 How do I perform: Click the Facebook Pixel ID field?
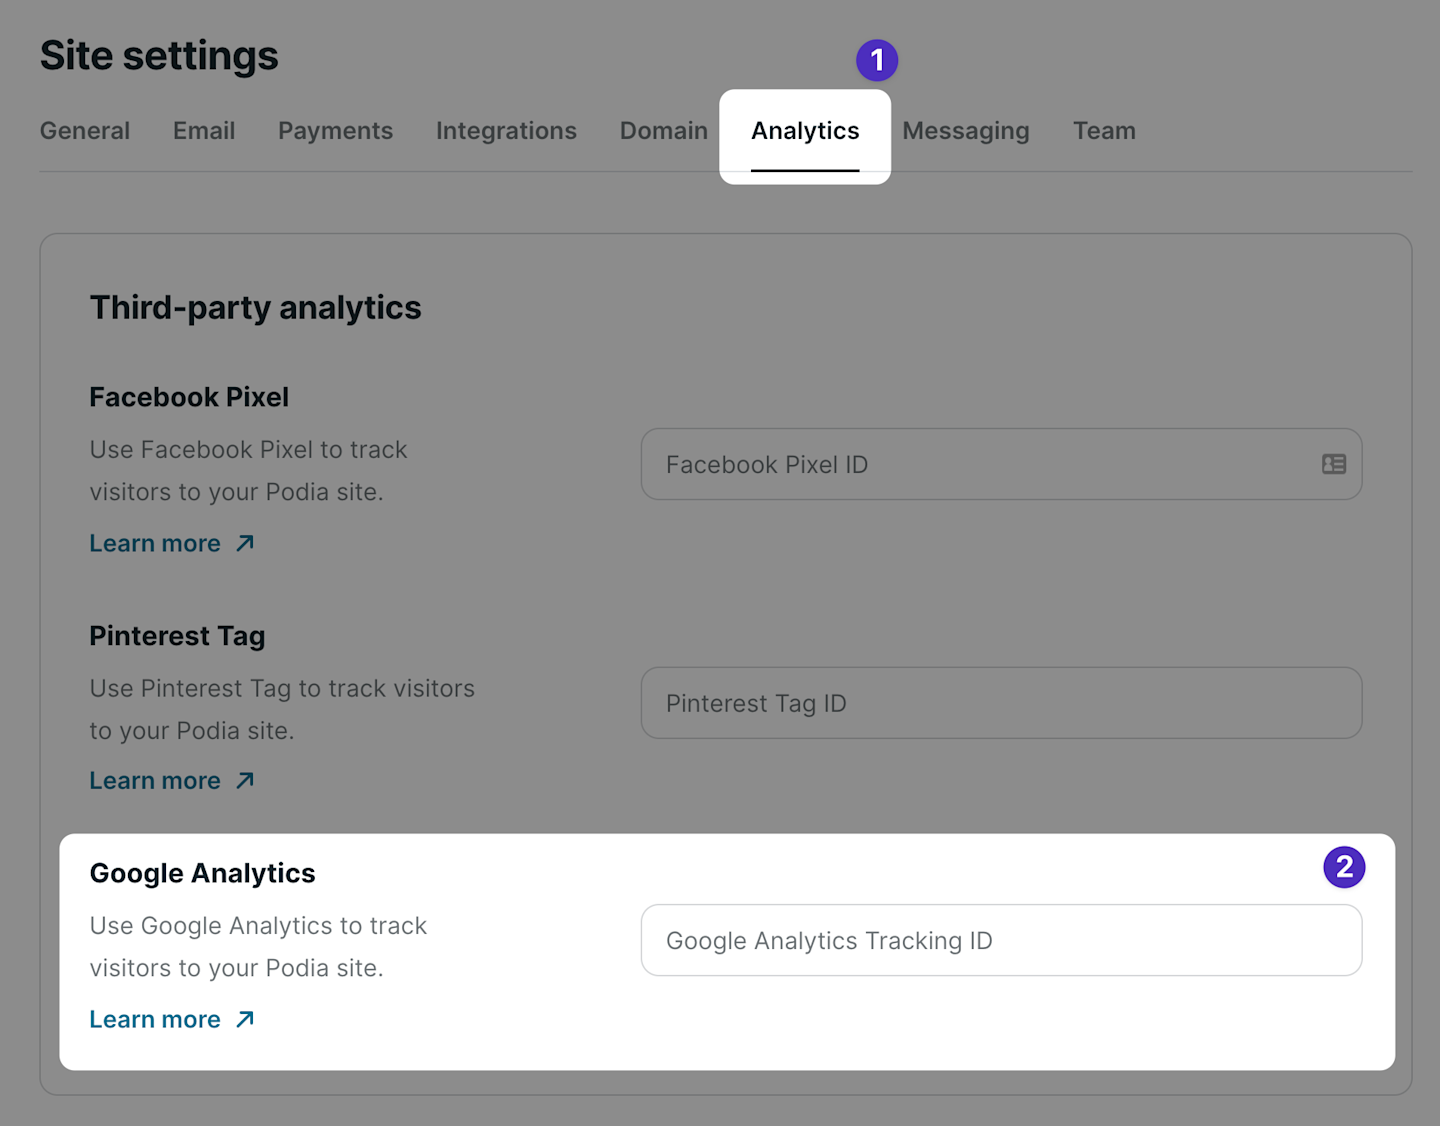(x=980, y=465)
